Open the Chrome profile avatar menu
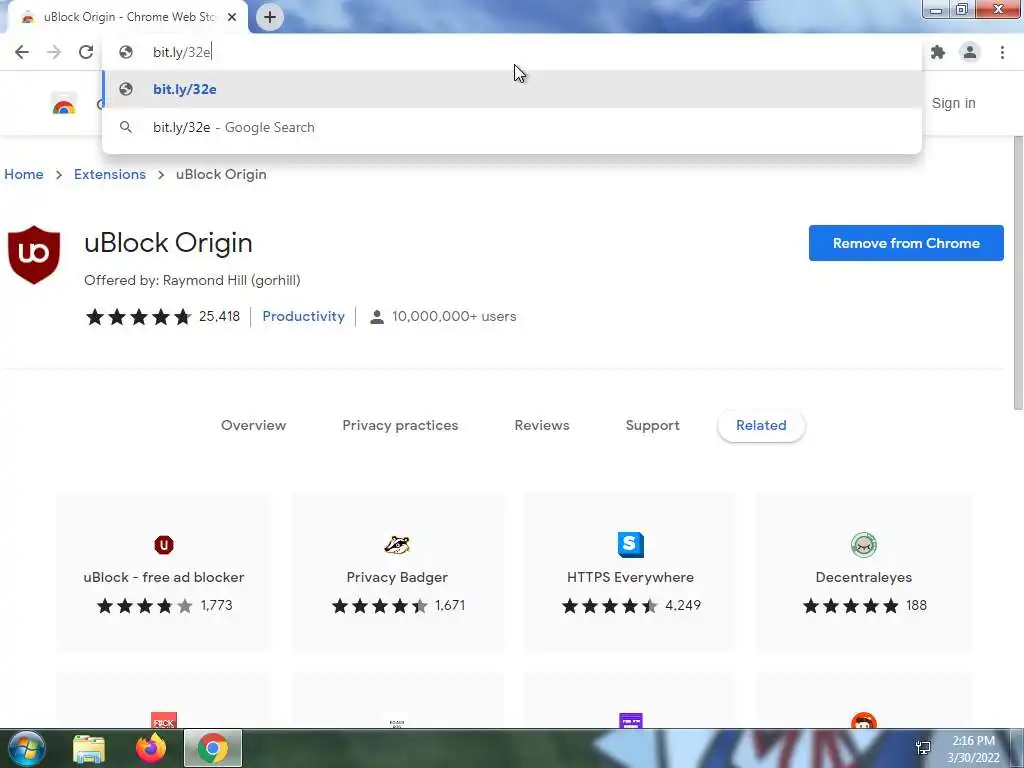 (x=970, y=52)
